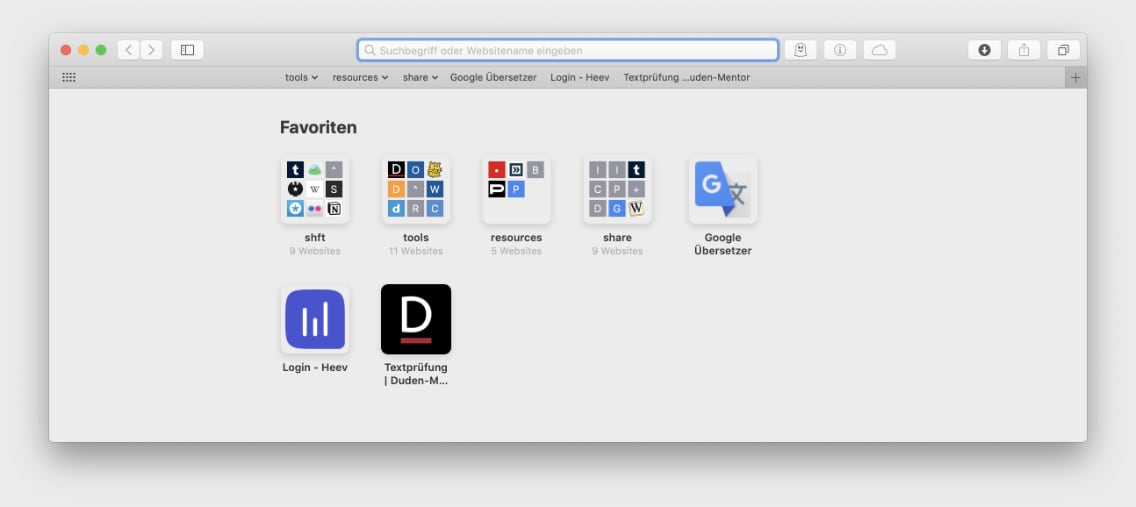
Task: Open Login - Heev link in favorites bar
Action: coord(580,77)
